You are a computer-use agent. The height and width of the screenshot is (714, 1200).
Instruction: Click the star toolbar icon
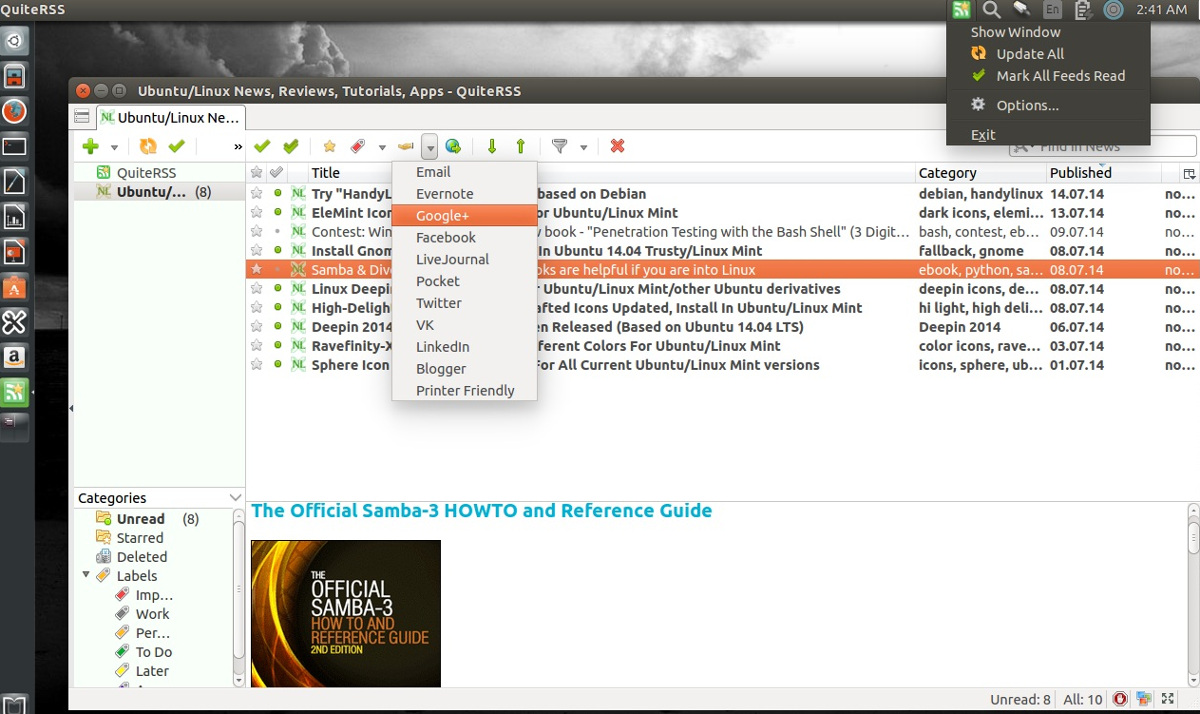point(329,147)
